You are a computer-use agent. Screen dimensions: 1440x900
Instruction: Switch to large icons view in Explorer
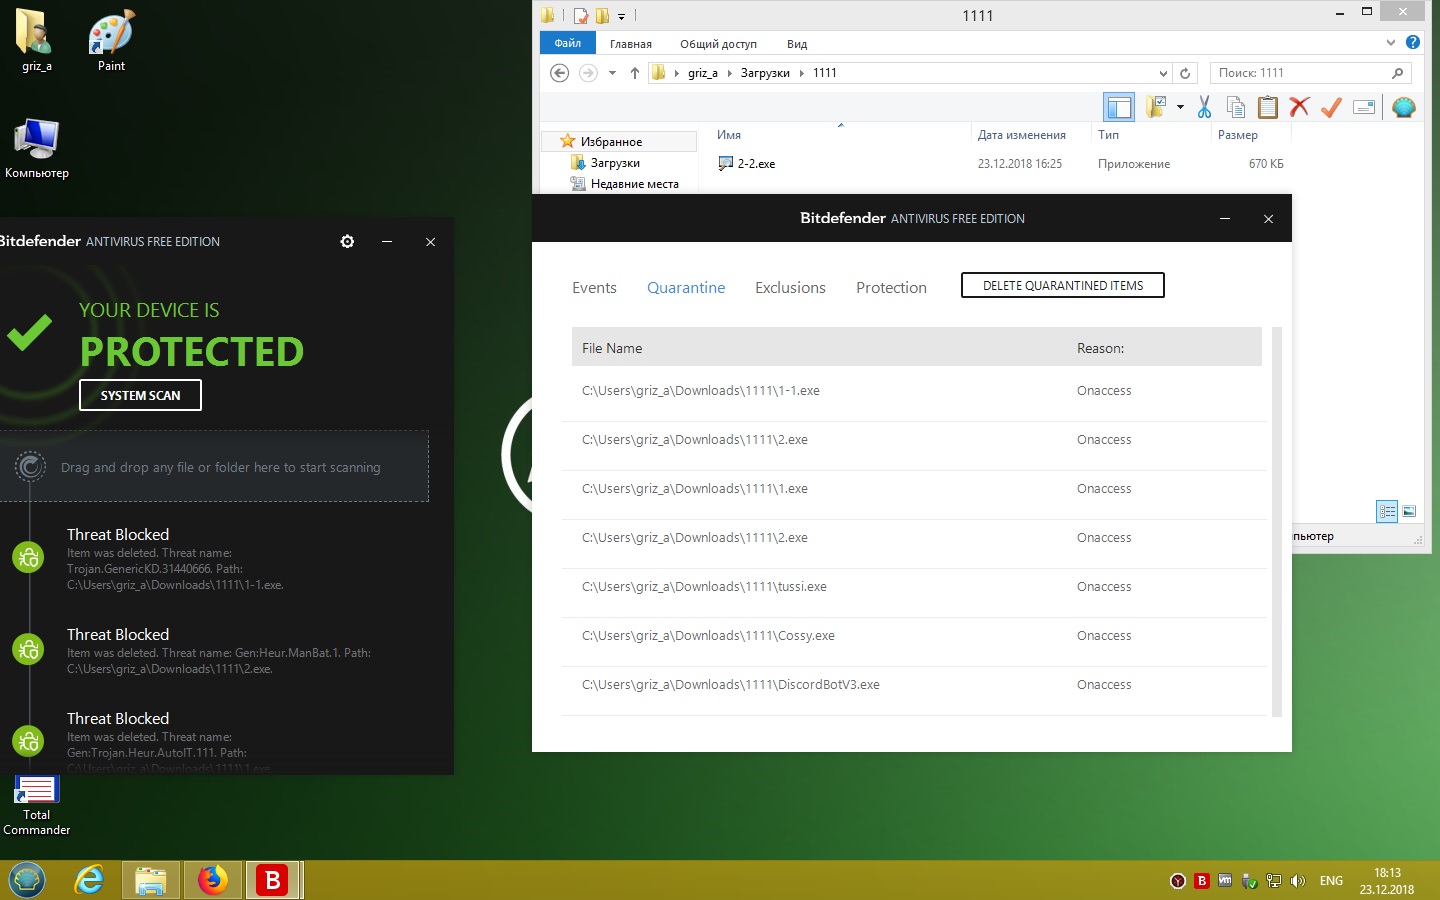(x=1409, y=511)
